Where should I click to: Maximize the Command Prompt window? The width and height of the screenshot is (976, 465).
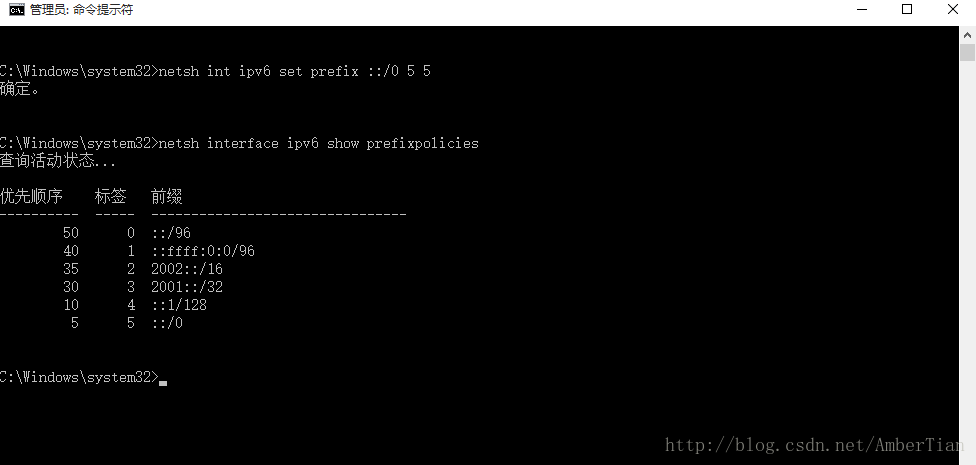click(x=907, y=9)
